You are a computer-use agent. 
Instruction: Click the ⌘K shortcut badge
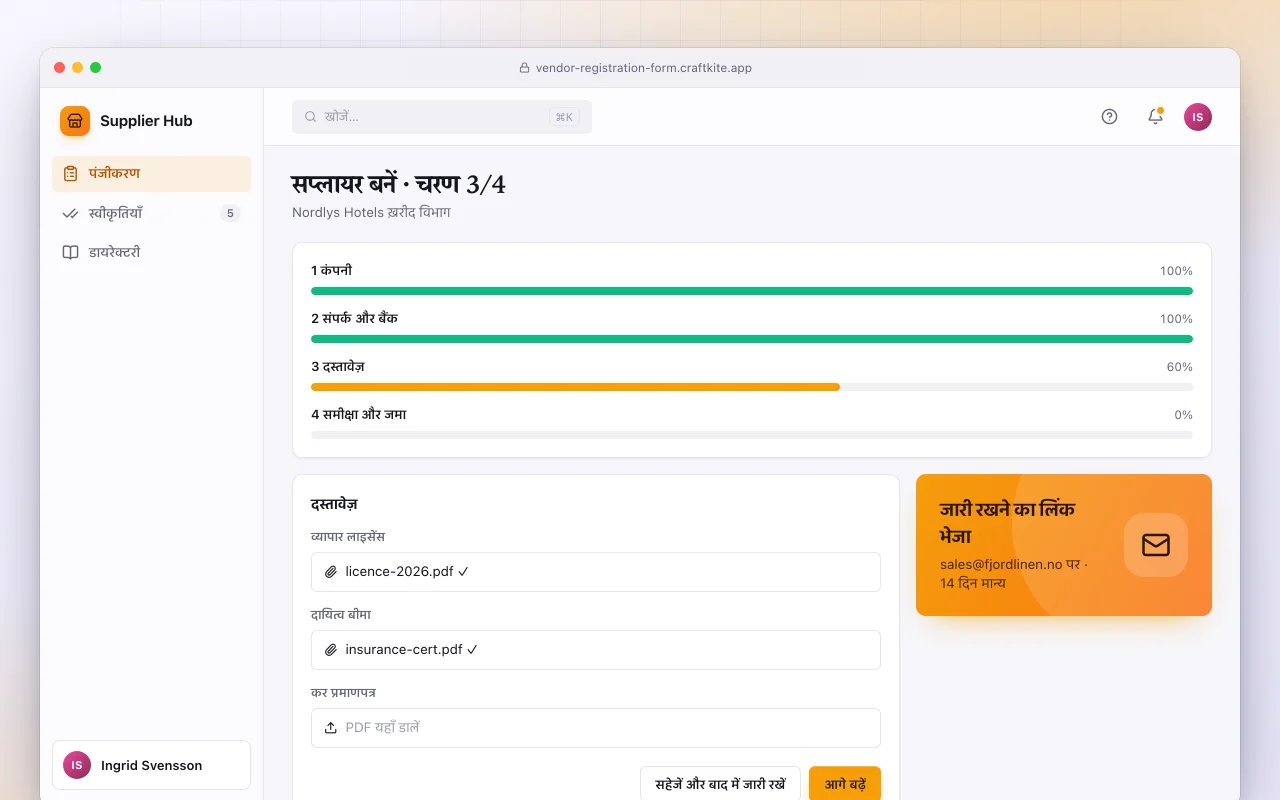[x=564, y=117]
